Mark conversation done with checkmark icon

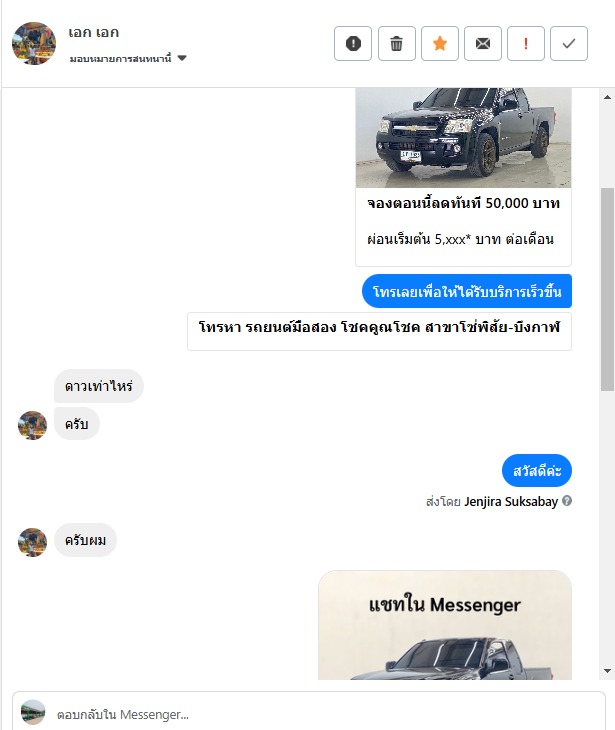coord(568,44)
